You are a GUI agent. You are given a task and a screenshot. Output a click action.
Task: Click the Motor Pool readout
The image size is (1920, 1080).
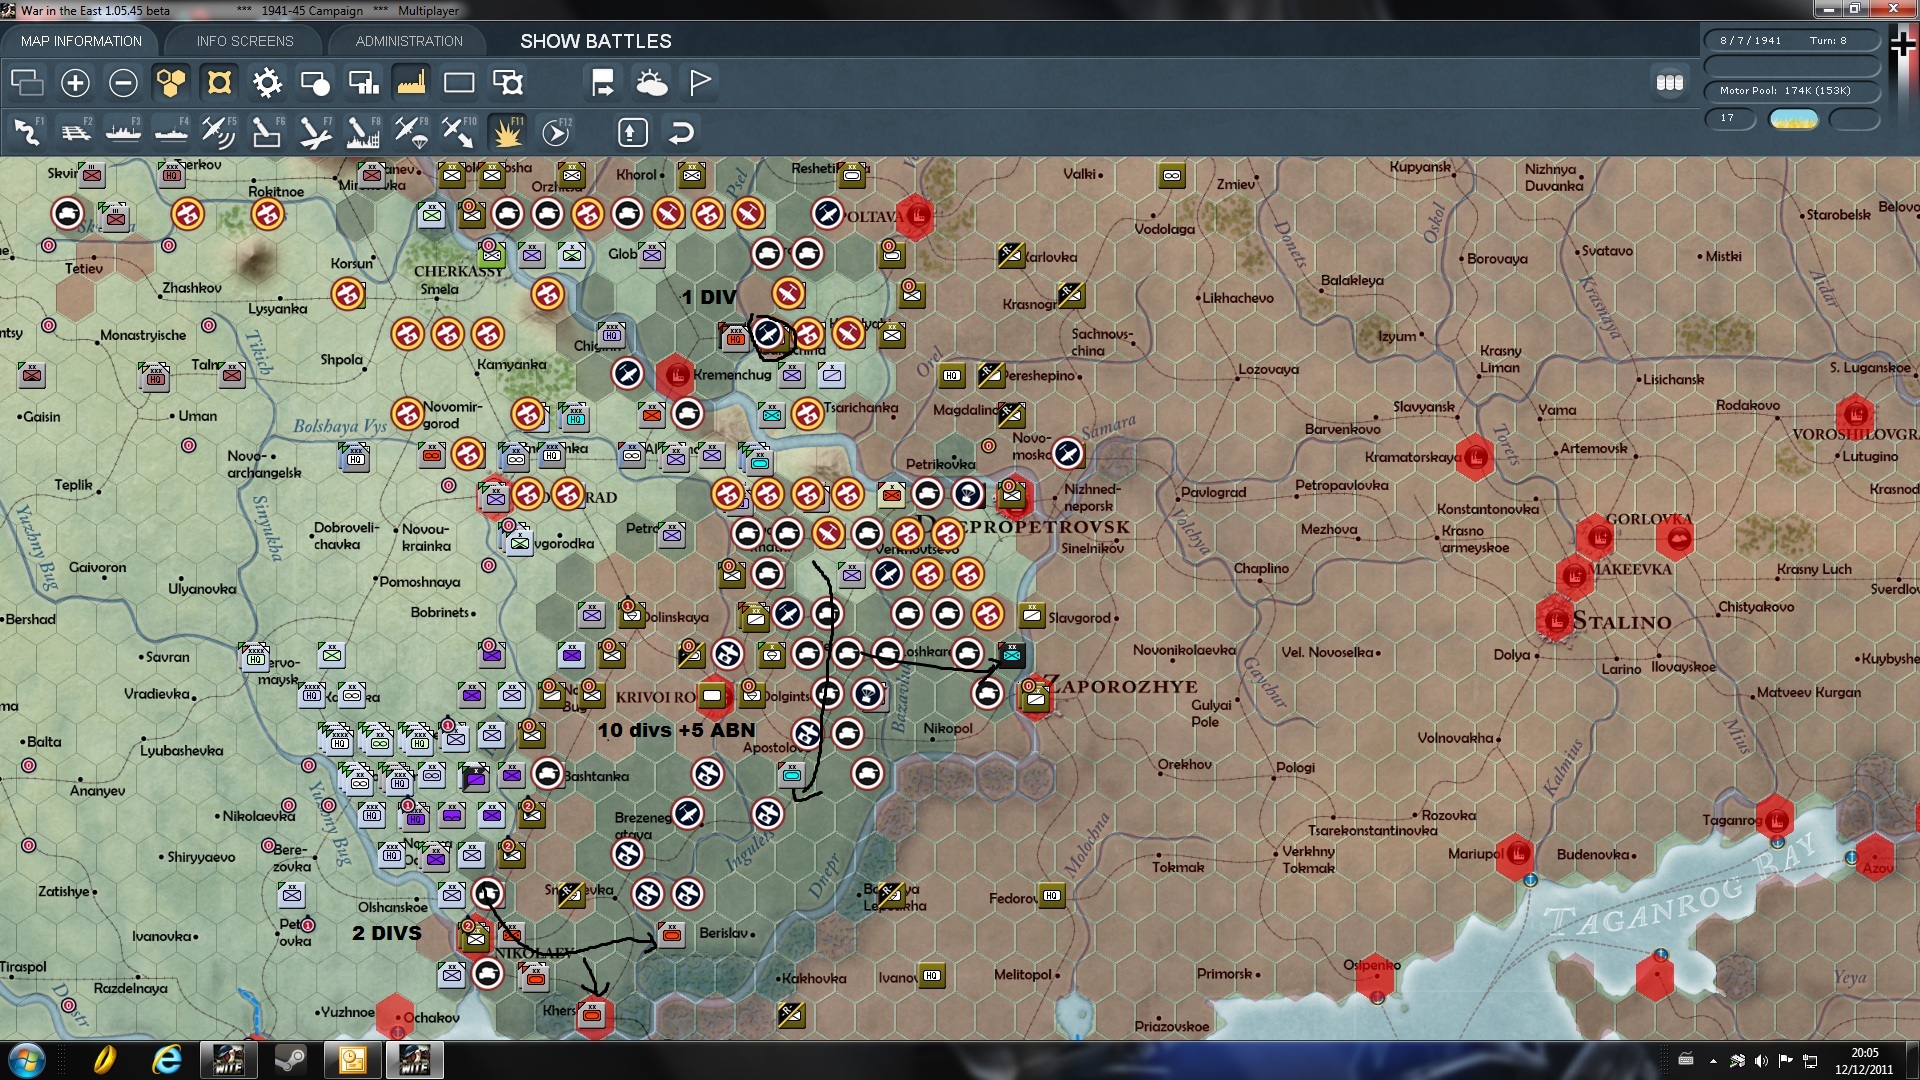pos(1792,91)
